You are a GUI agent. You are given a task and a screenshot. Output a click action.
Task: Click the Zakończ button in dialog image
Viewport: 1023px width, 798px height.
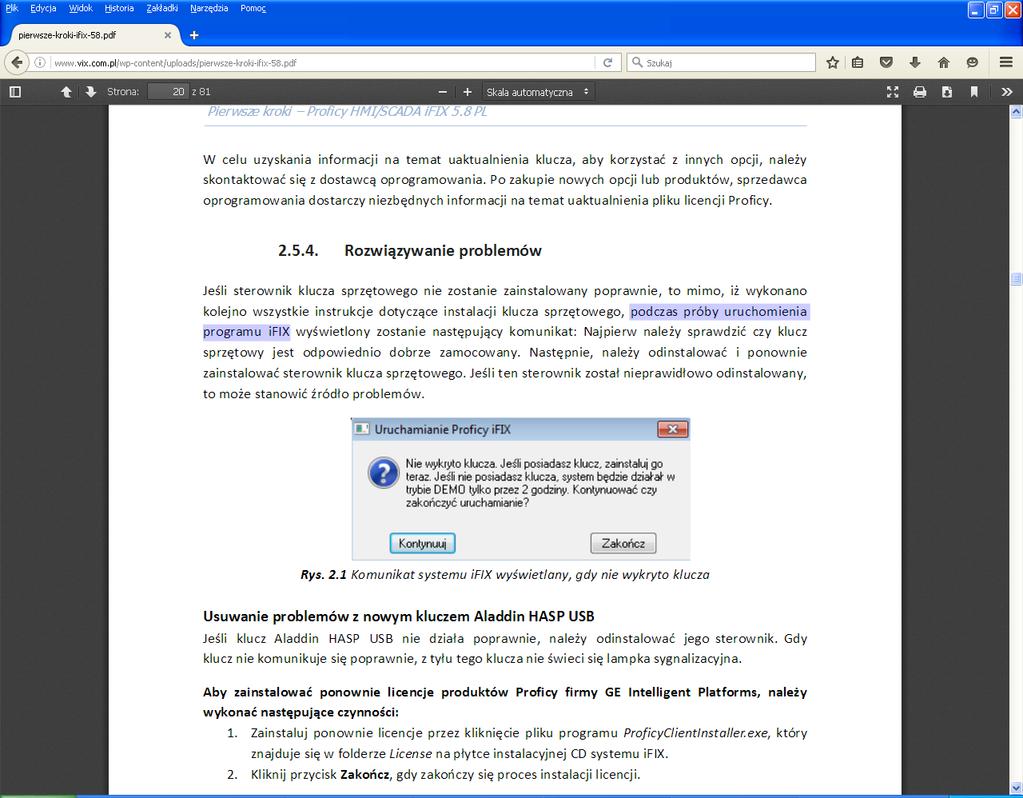[x=623, y=544]
